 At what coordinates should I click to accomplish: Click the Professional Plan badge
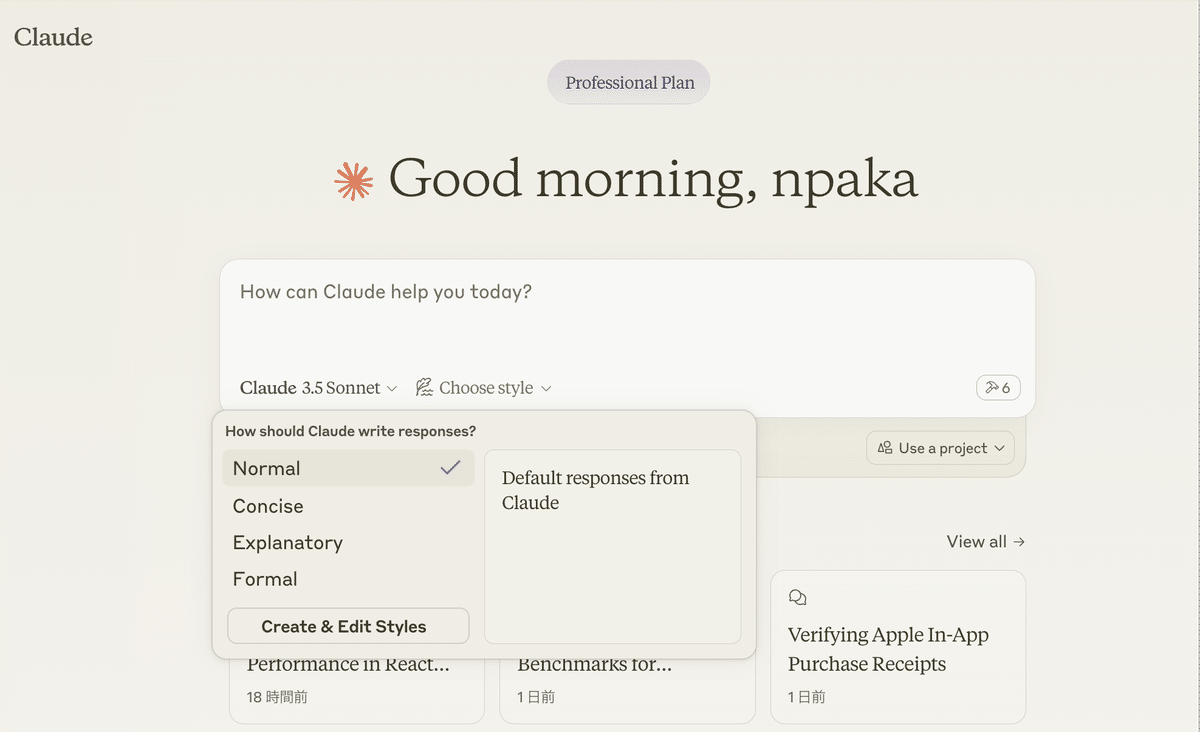629,83
